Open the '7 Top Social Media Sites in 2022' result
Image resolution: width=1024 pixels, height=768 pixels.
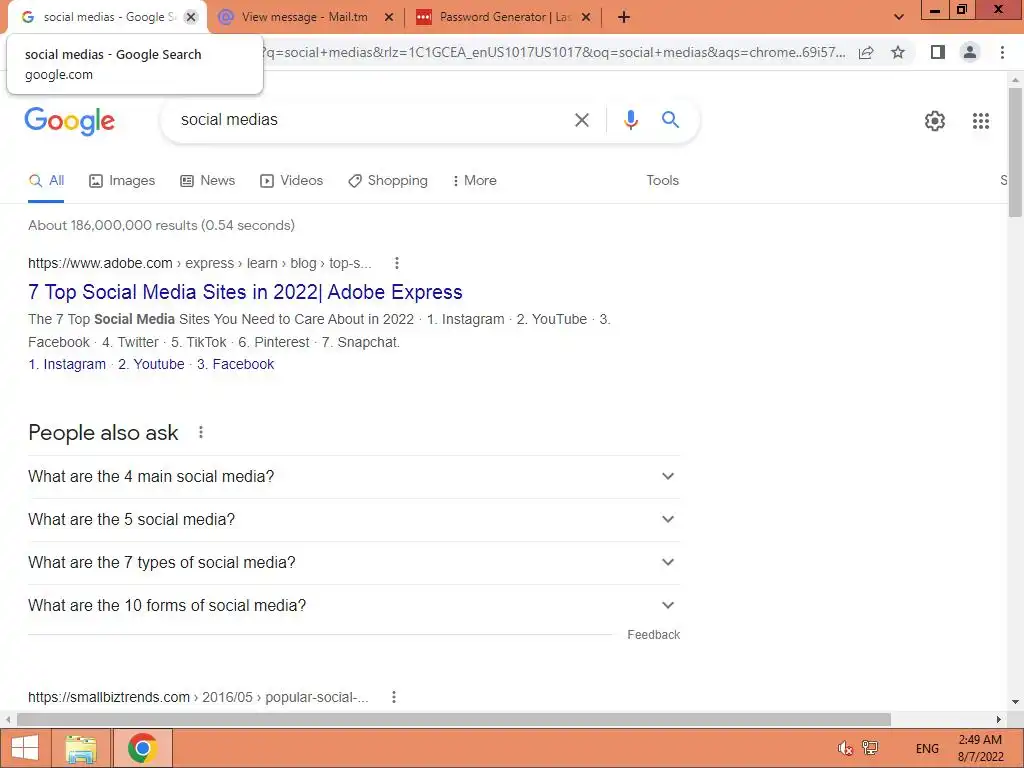[245, 292]
